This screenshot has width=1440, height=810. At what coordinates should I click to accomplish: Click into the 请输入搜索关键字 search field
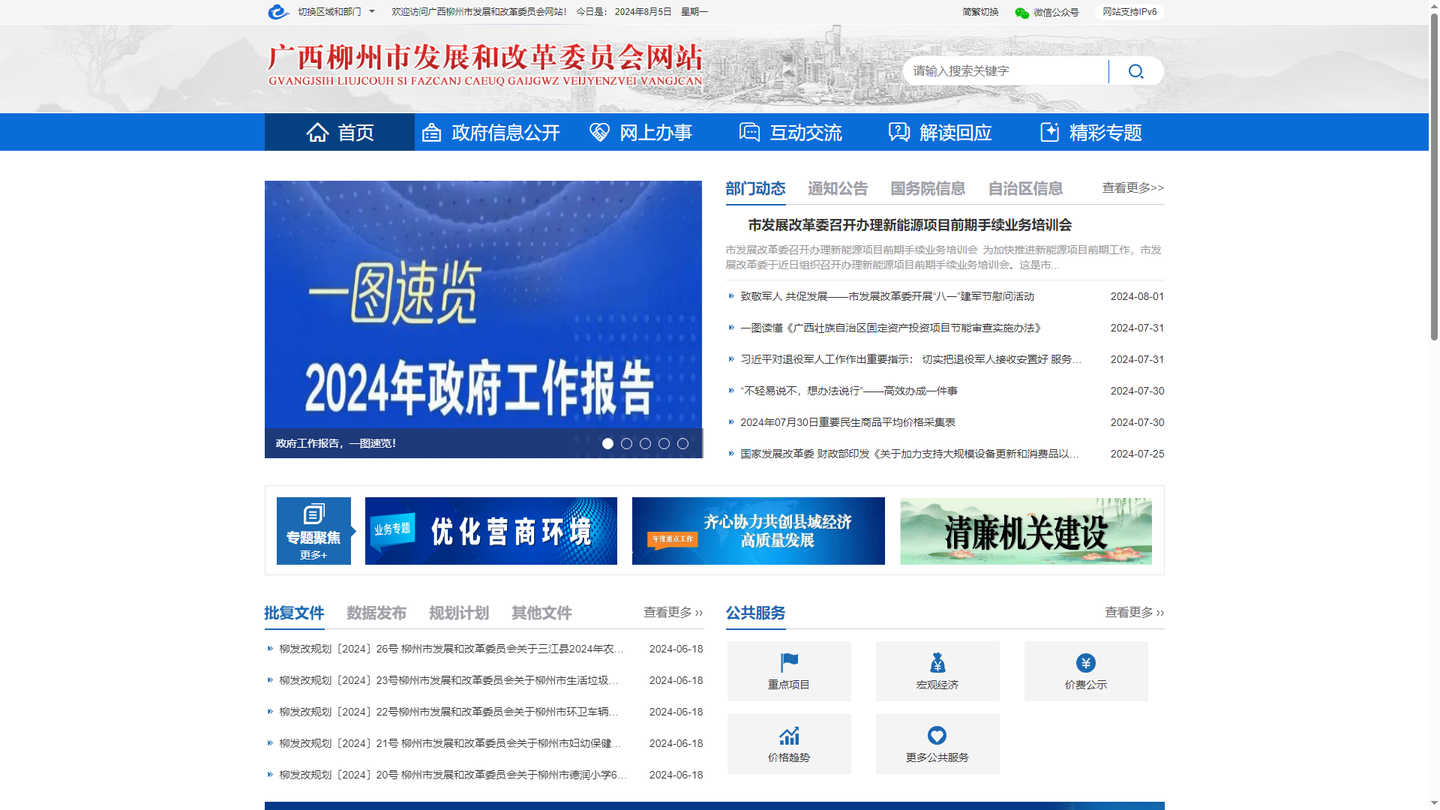1005,71
